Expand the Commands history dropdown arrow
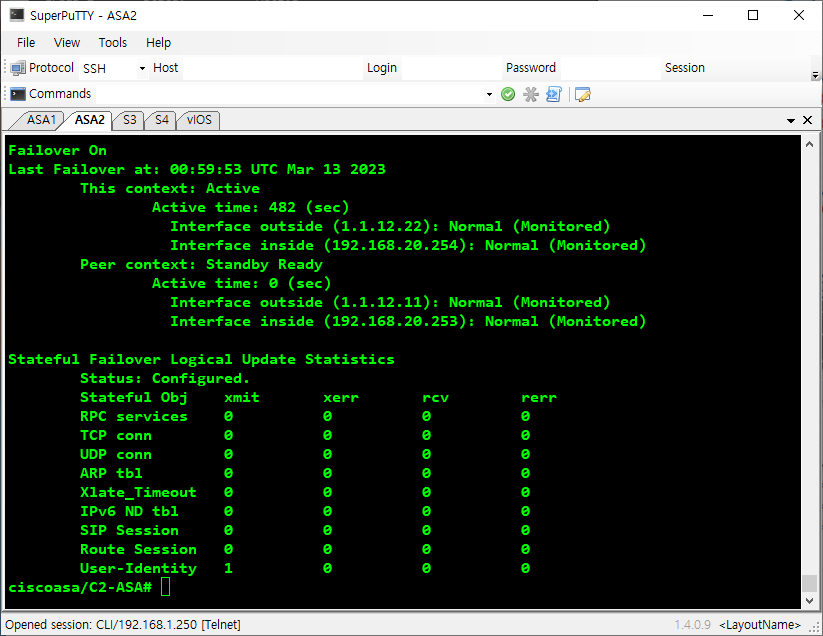The height and width of the screenshot is (636, 823). (489, 94)
